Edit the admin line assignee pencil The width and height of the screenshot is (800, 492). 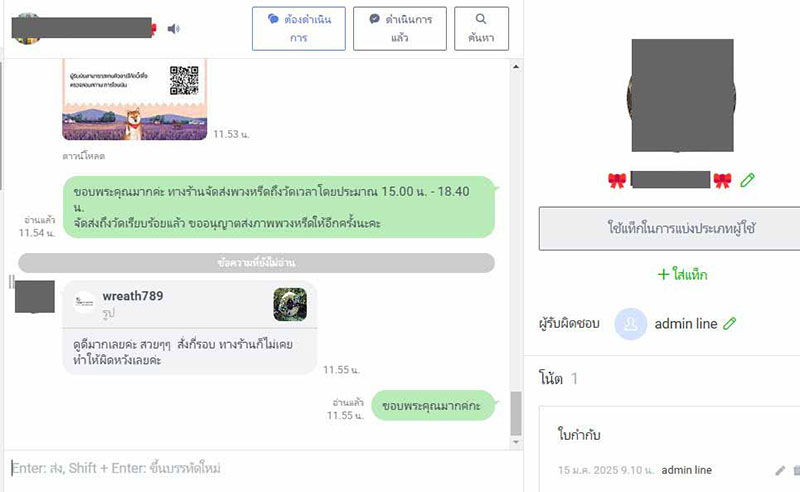730,323
